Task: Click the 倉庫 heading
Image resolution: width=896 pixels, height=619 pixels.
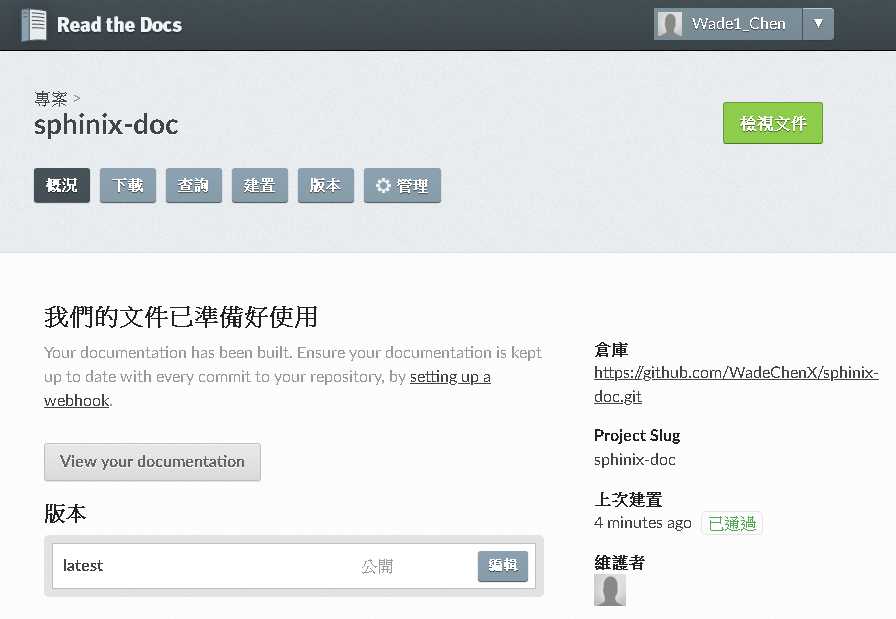Action: tap(611, 350)
